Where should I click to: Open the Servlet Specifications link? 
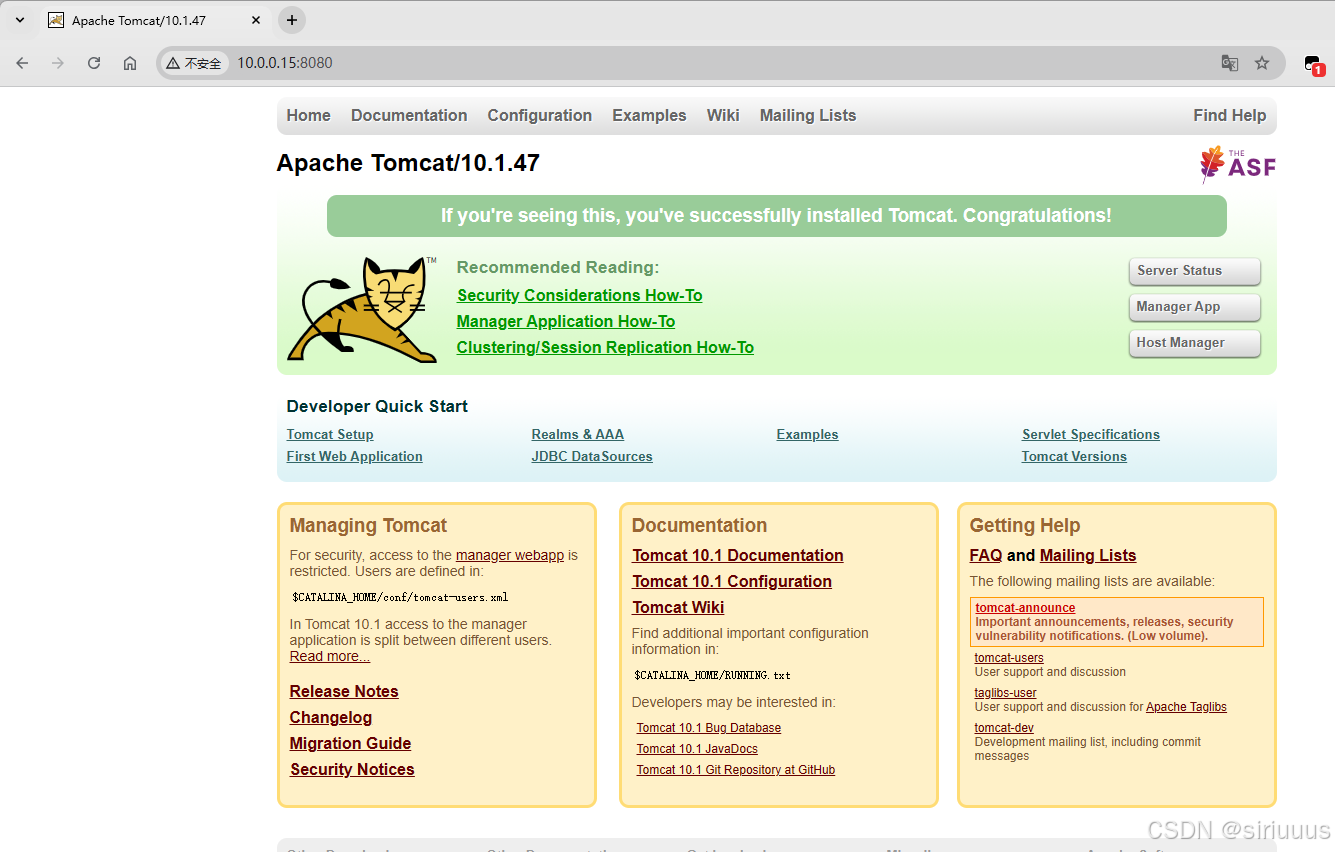[x=1091, y=434]
